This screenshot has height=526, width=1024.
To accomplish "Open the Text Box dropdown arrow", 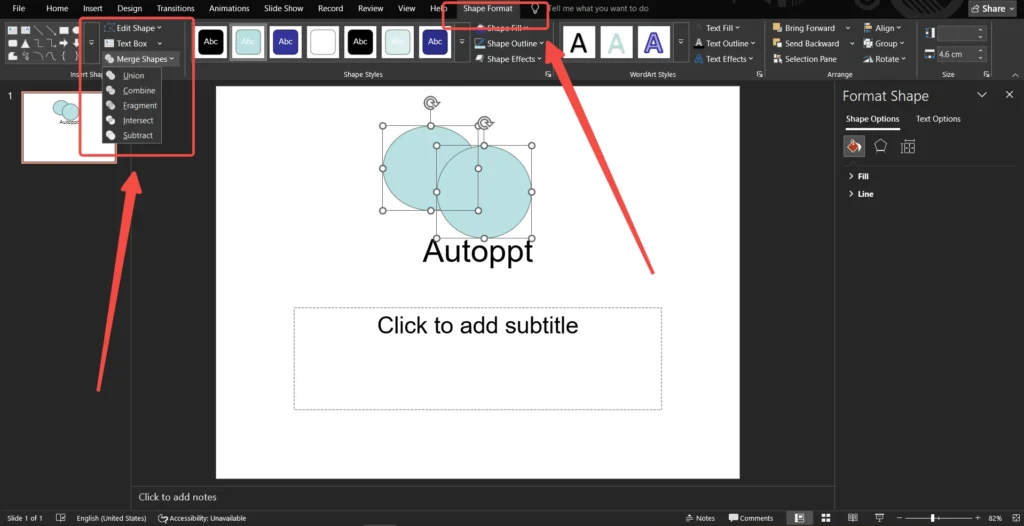I will tap(160, 44).
